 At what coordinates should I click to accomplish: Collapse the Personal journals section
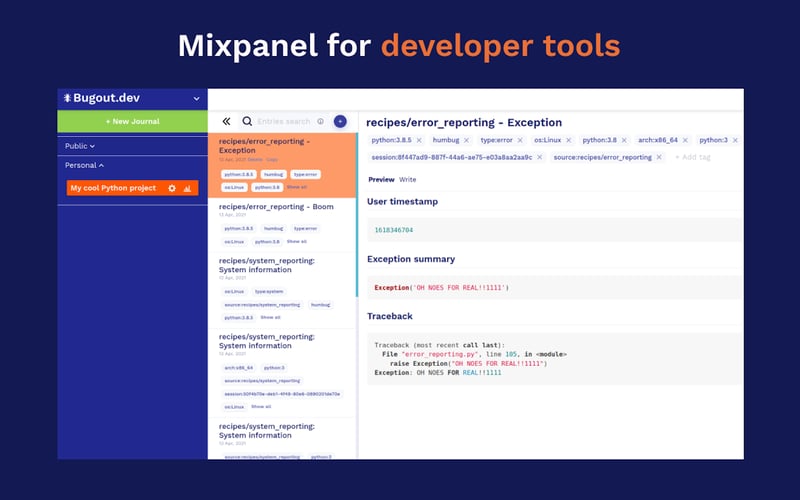[84, 165]
